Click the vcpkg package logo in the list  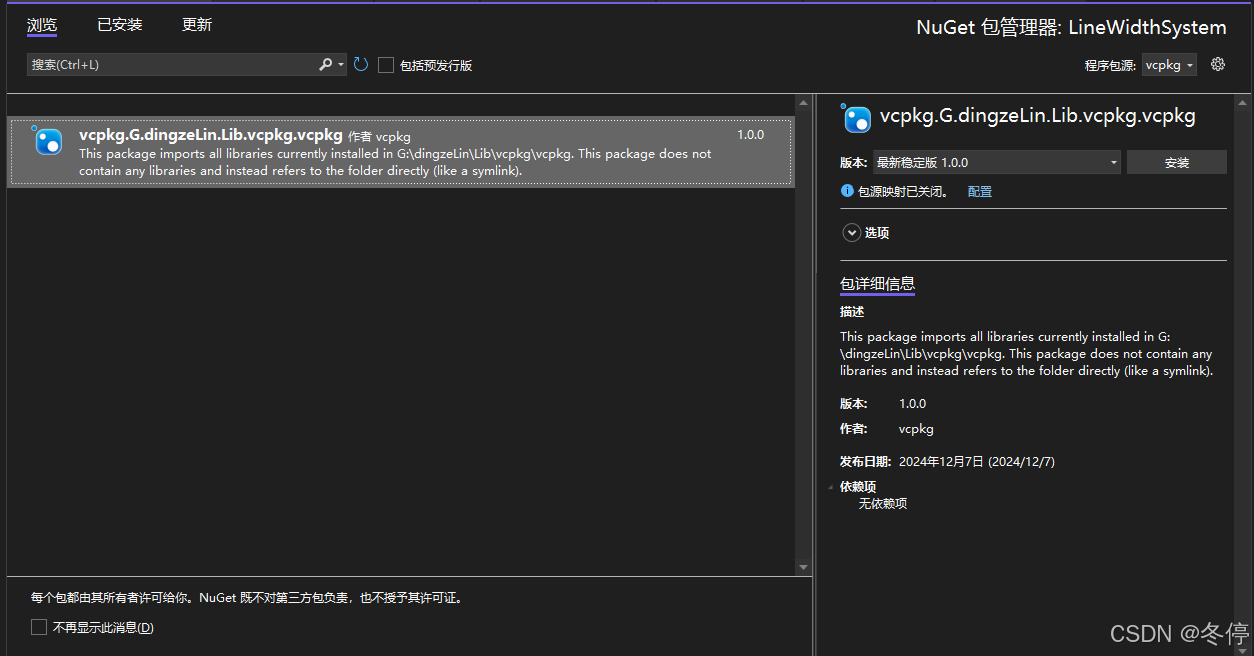(x=47, y=141)
